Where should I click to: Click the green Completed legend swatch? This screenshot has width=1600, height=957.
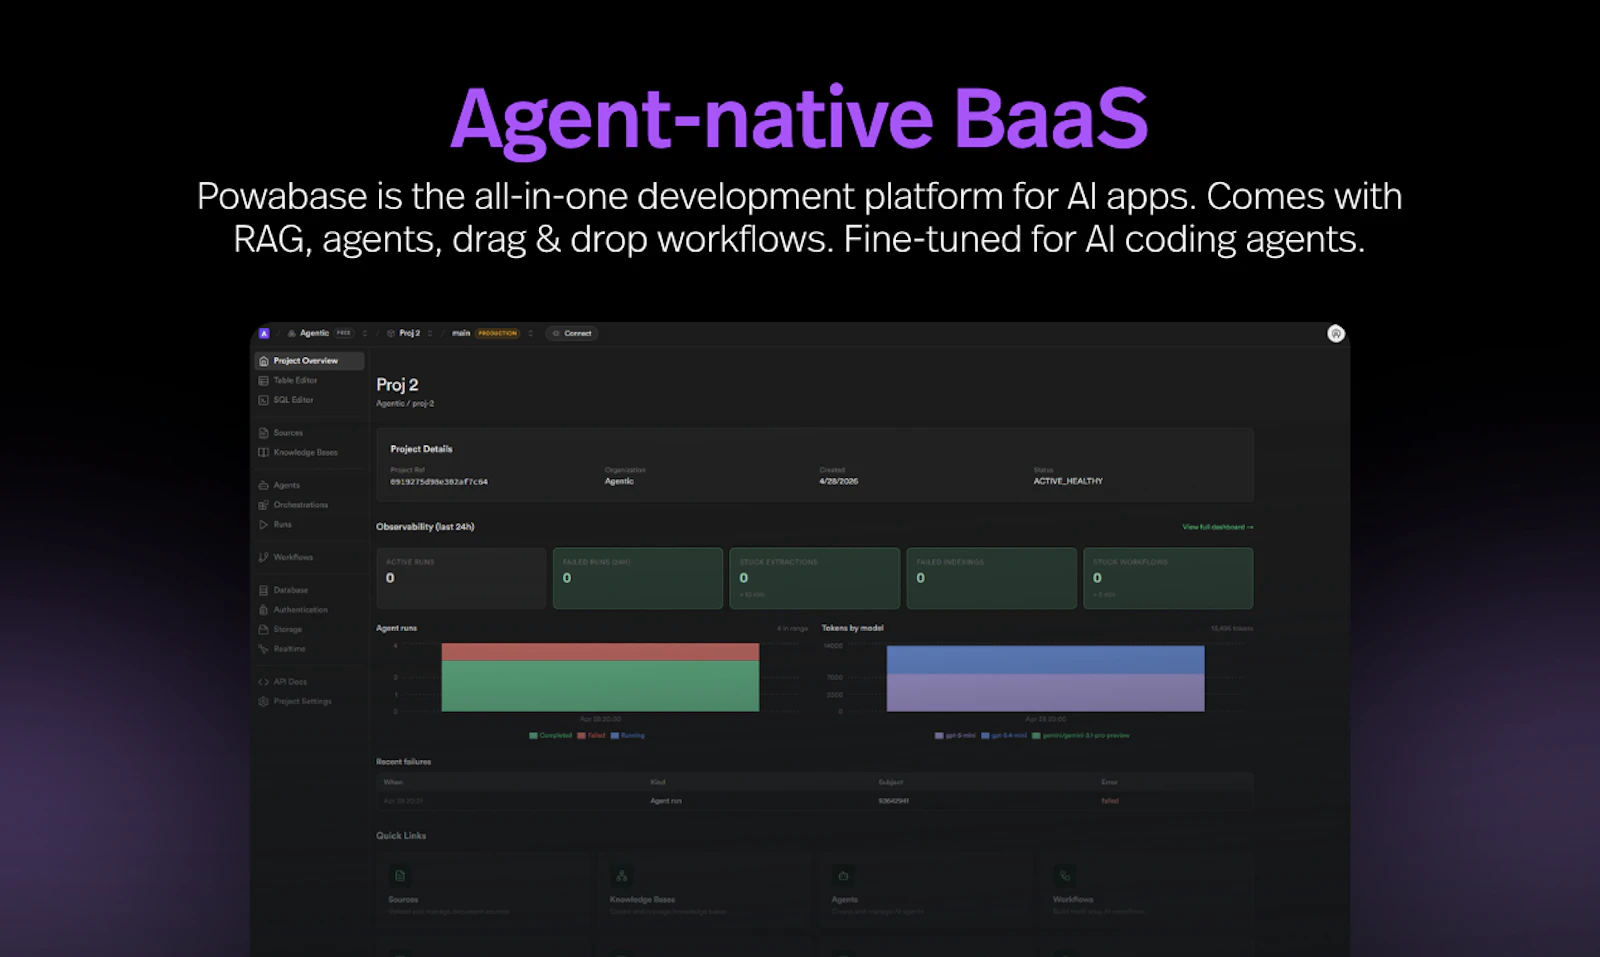[533, 736]
